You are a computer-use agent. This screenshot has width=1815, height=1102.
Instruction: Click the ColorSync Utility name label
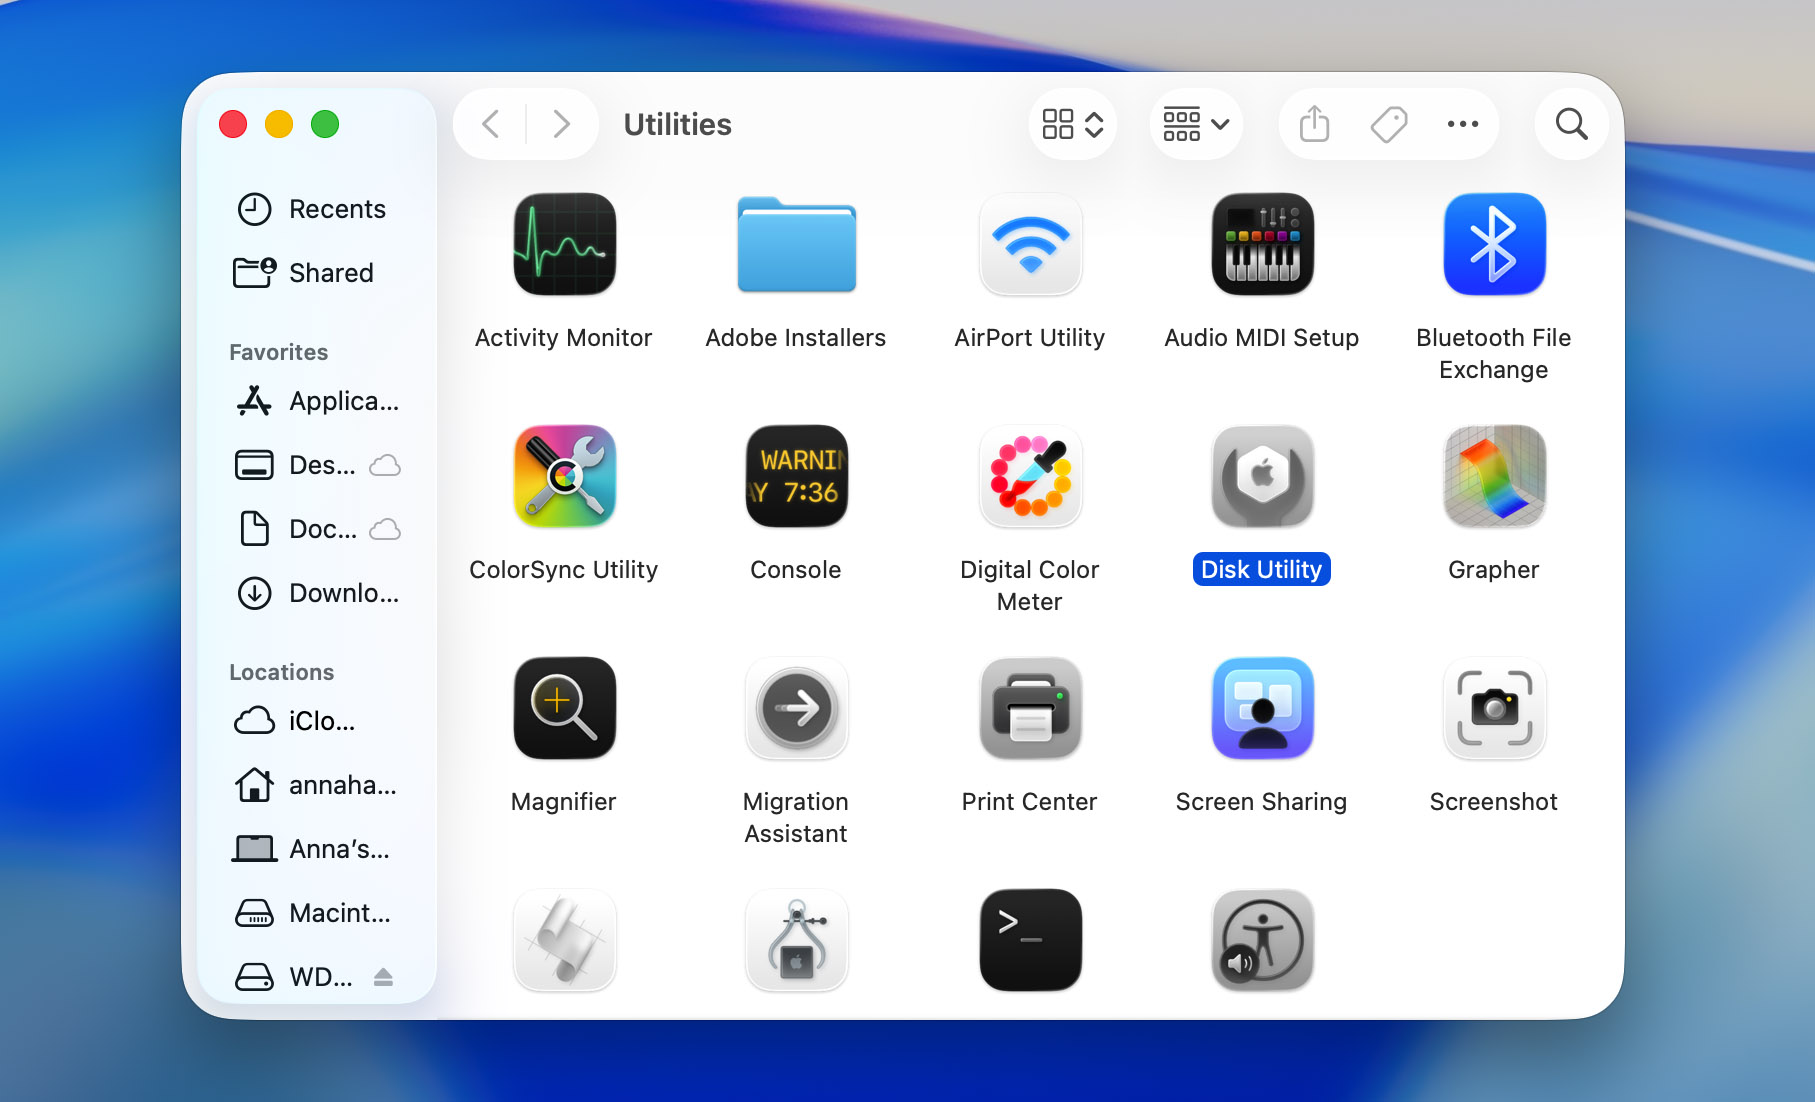(564, 570)
